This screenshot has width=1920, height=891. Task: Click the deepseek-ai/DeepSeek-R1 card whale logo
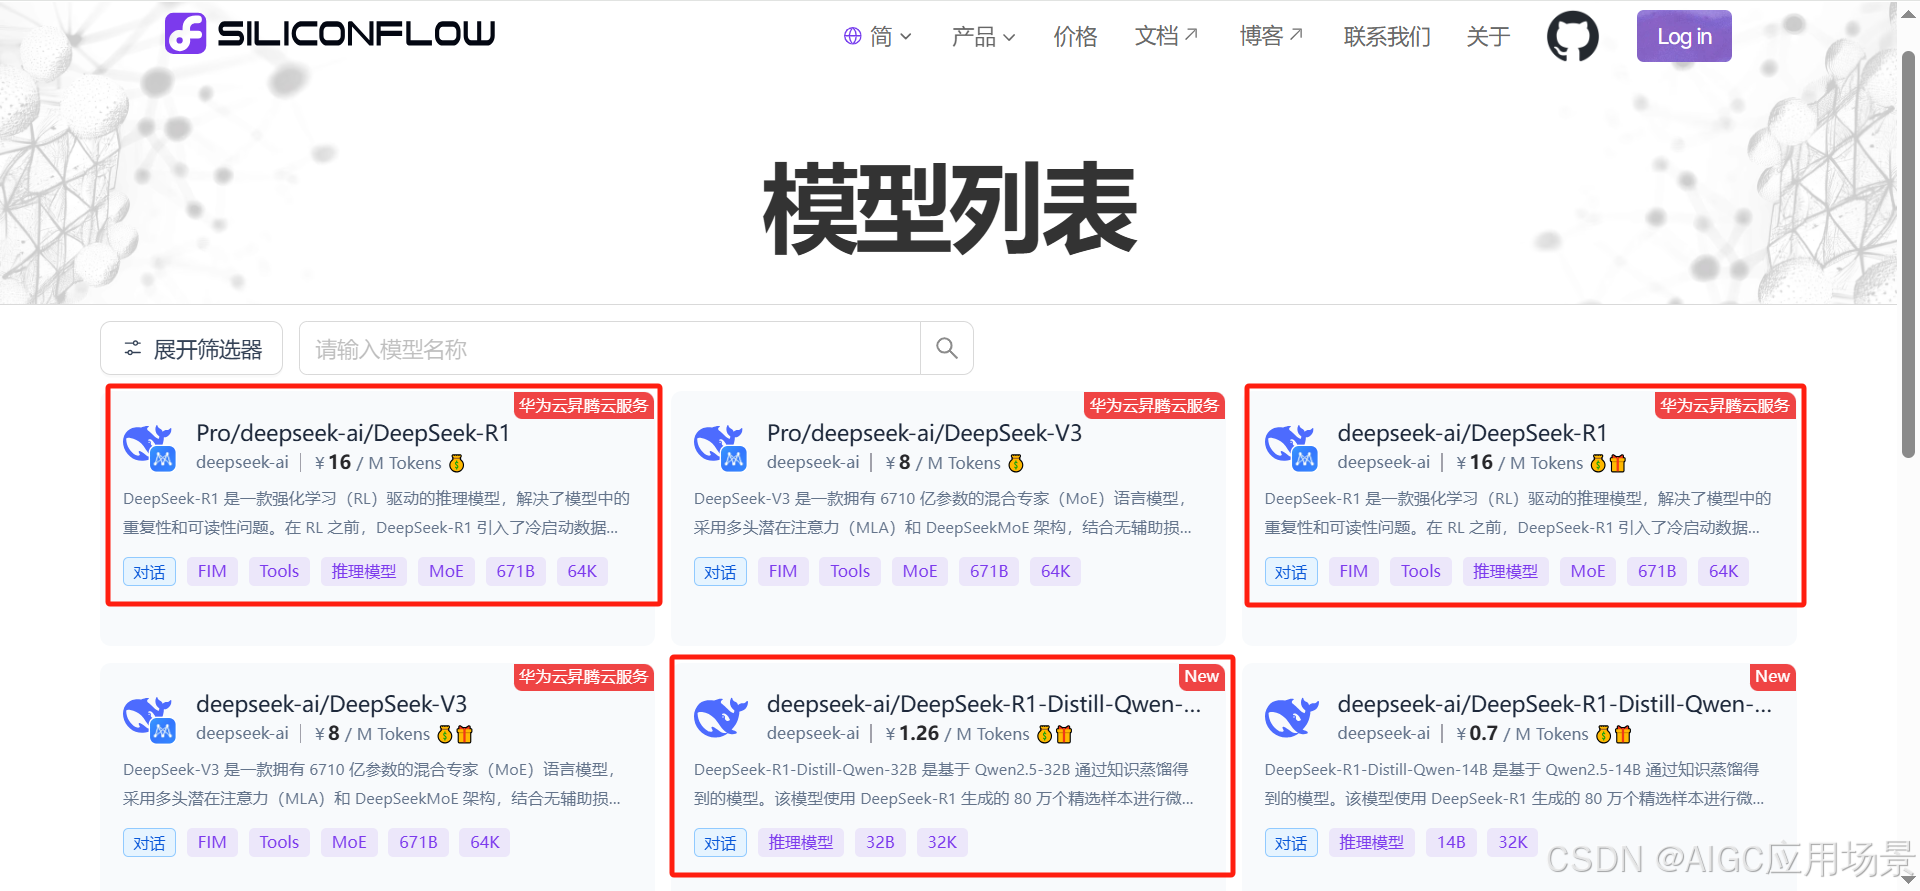[x=1291, y=446]
